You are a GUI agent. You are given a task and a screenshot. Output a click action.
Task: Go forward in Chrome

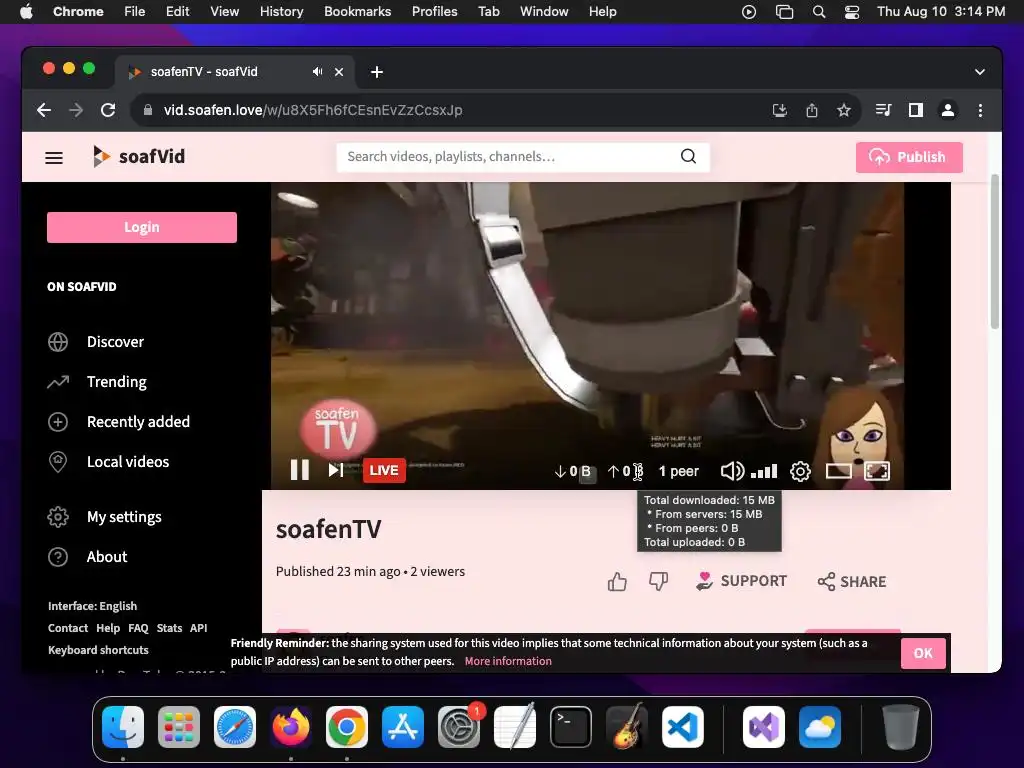(76, 110)
